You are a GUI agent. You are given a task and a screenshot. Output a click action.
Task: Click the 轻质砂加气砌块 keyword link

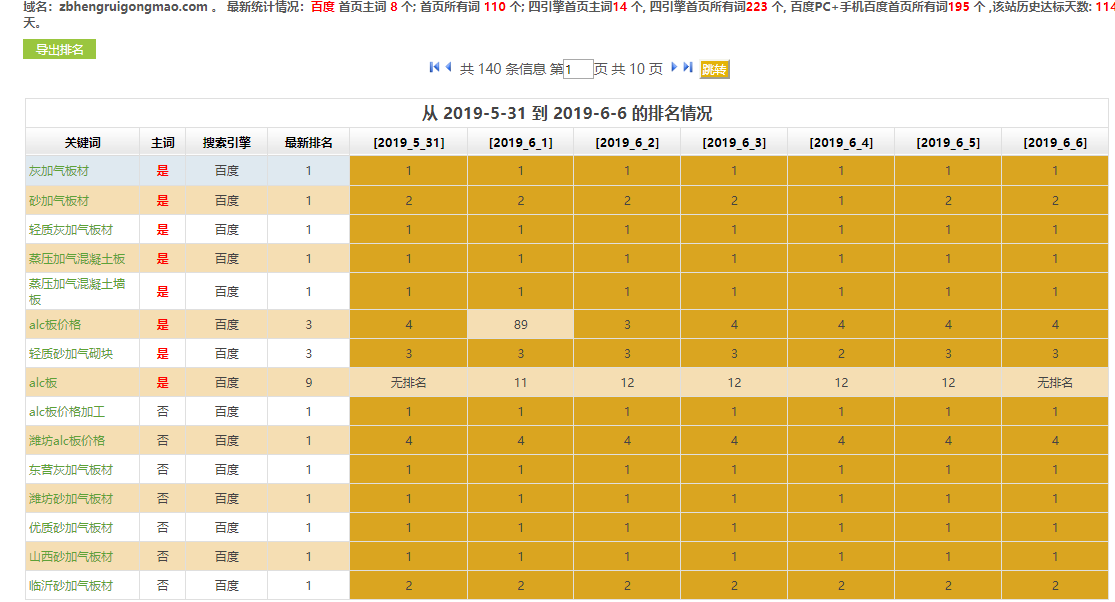(71, 354)
